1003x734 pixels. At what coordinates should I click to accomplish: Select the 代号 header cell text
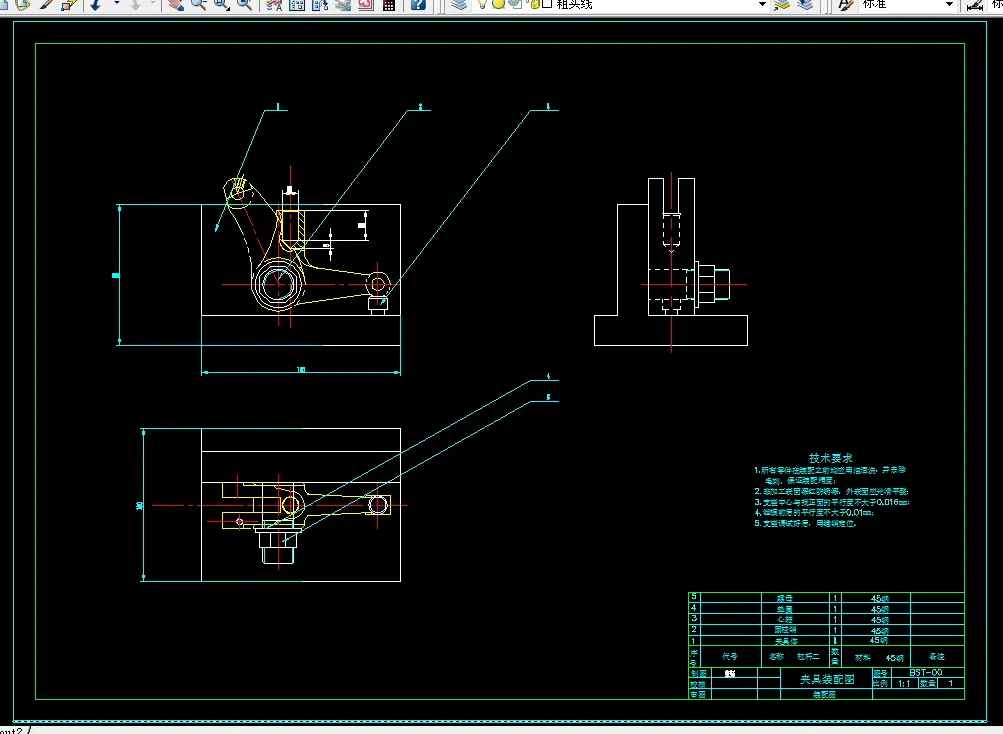point(730,657)
